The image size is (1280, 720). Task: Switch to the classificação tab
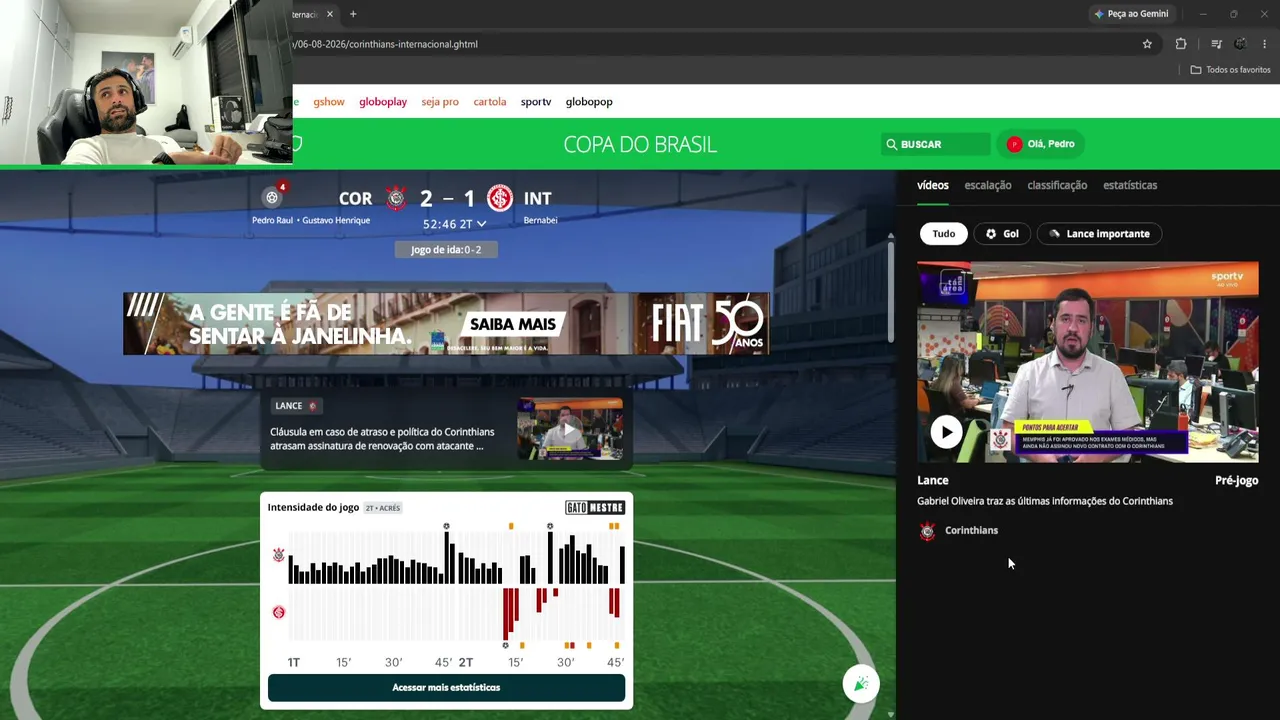(1057, 185)
